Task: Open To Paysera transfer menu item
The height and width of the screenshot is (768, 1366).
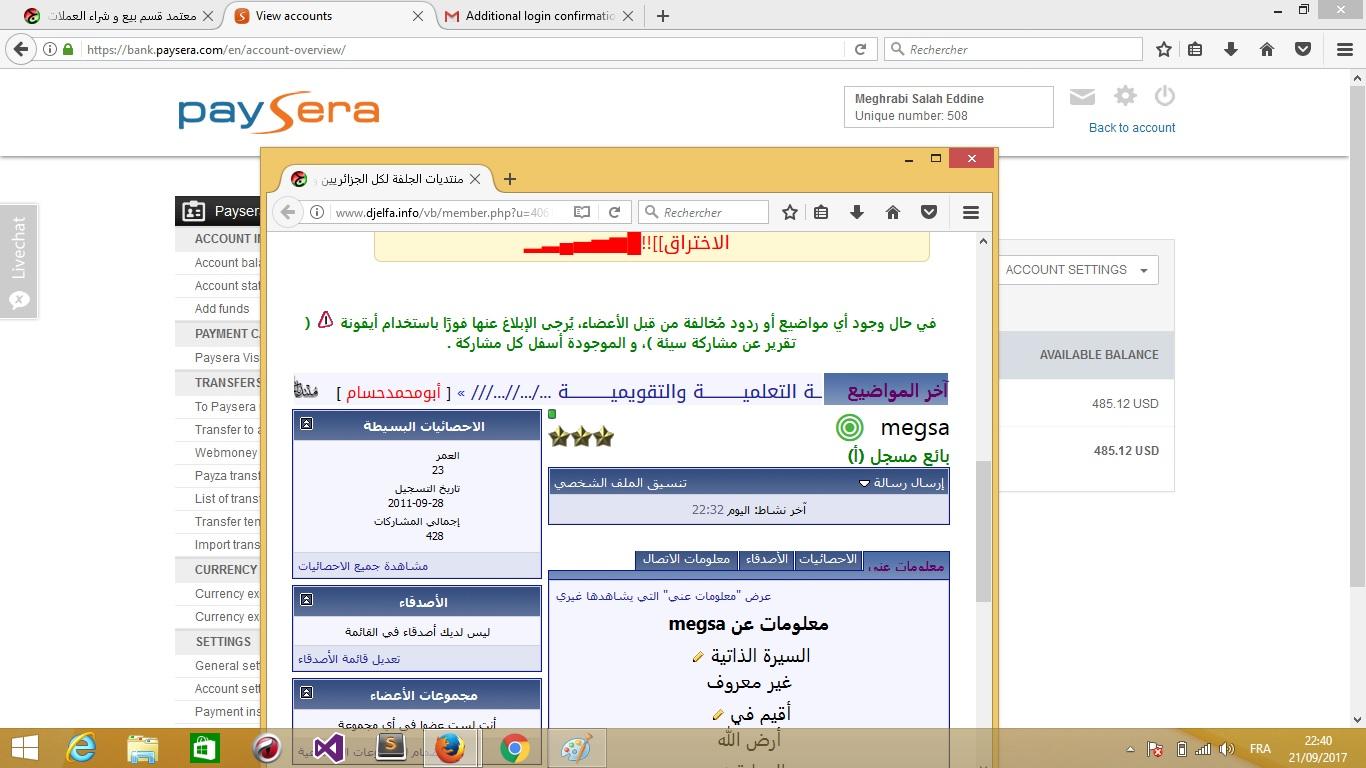Action: [225, 407]
